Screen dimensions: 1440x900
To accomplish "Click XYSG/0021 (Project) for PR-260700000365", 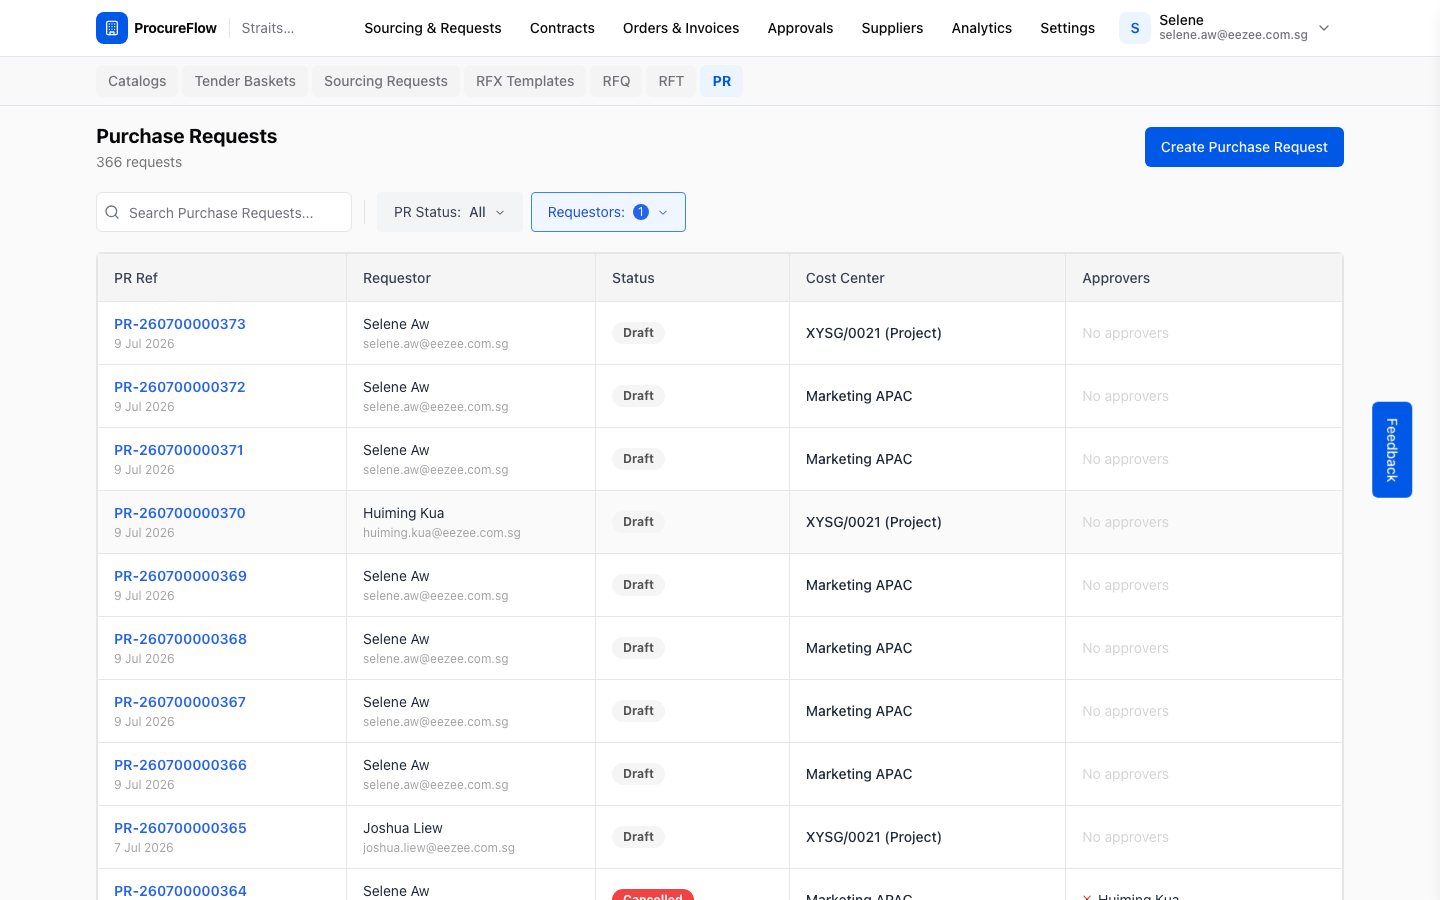I will tap(874, 837).
